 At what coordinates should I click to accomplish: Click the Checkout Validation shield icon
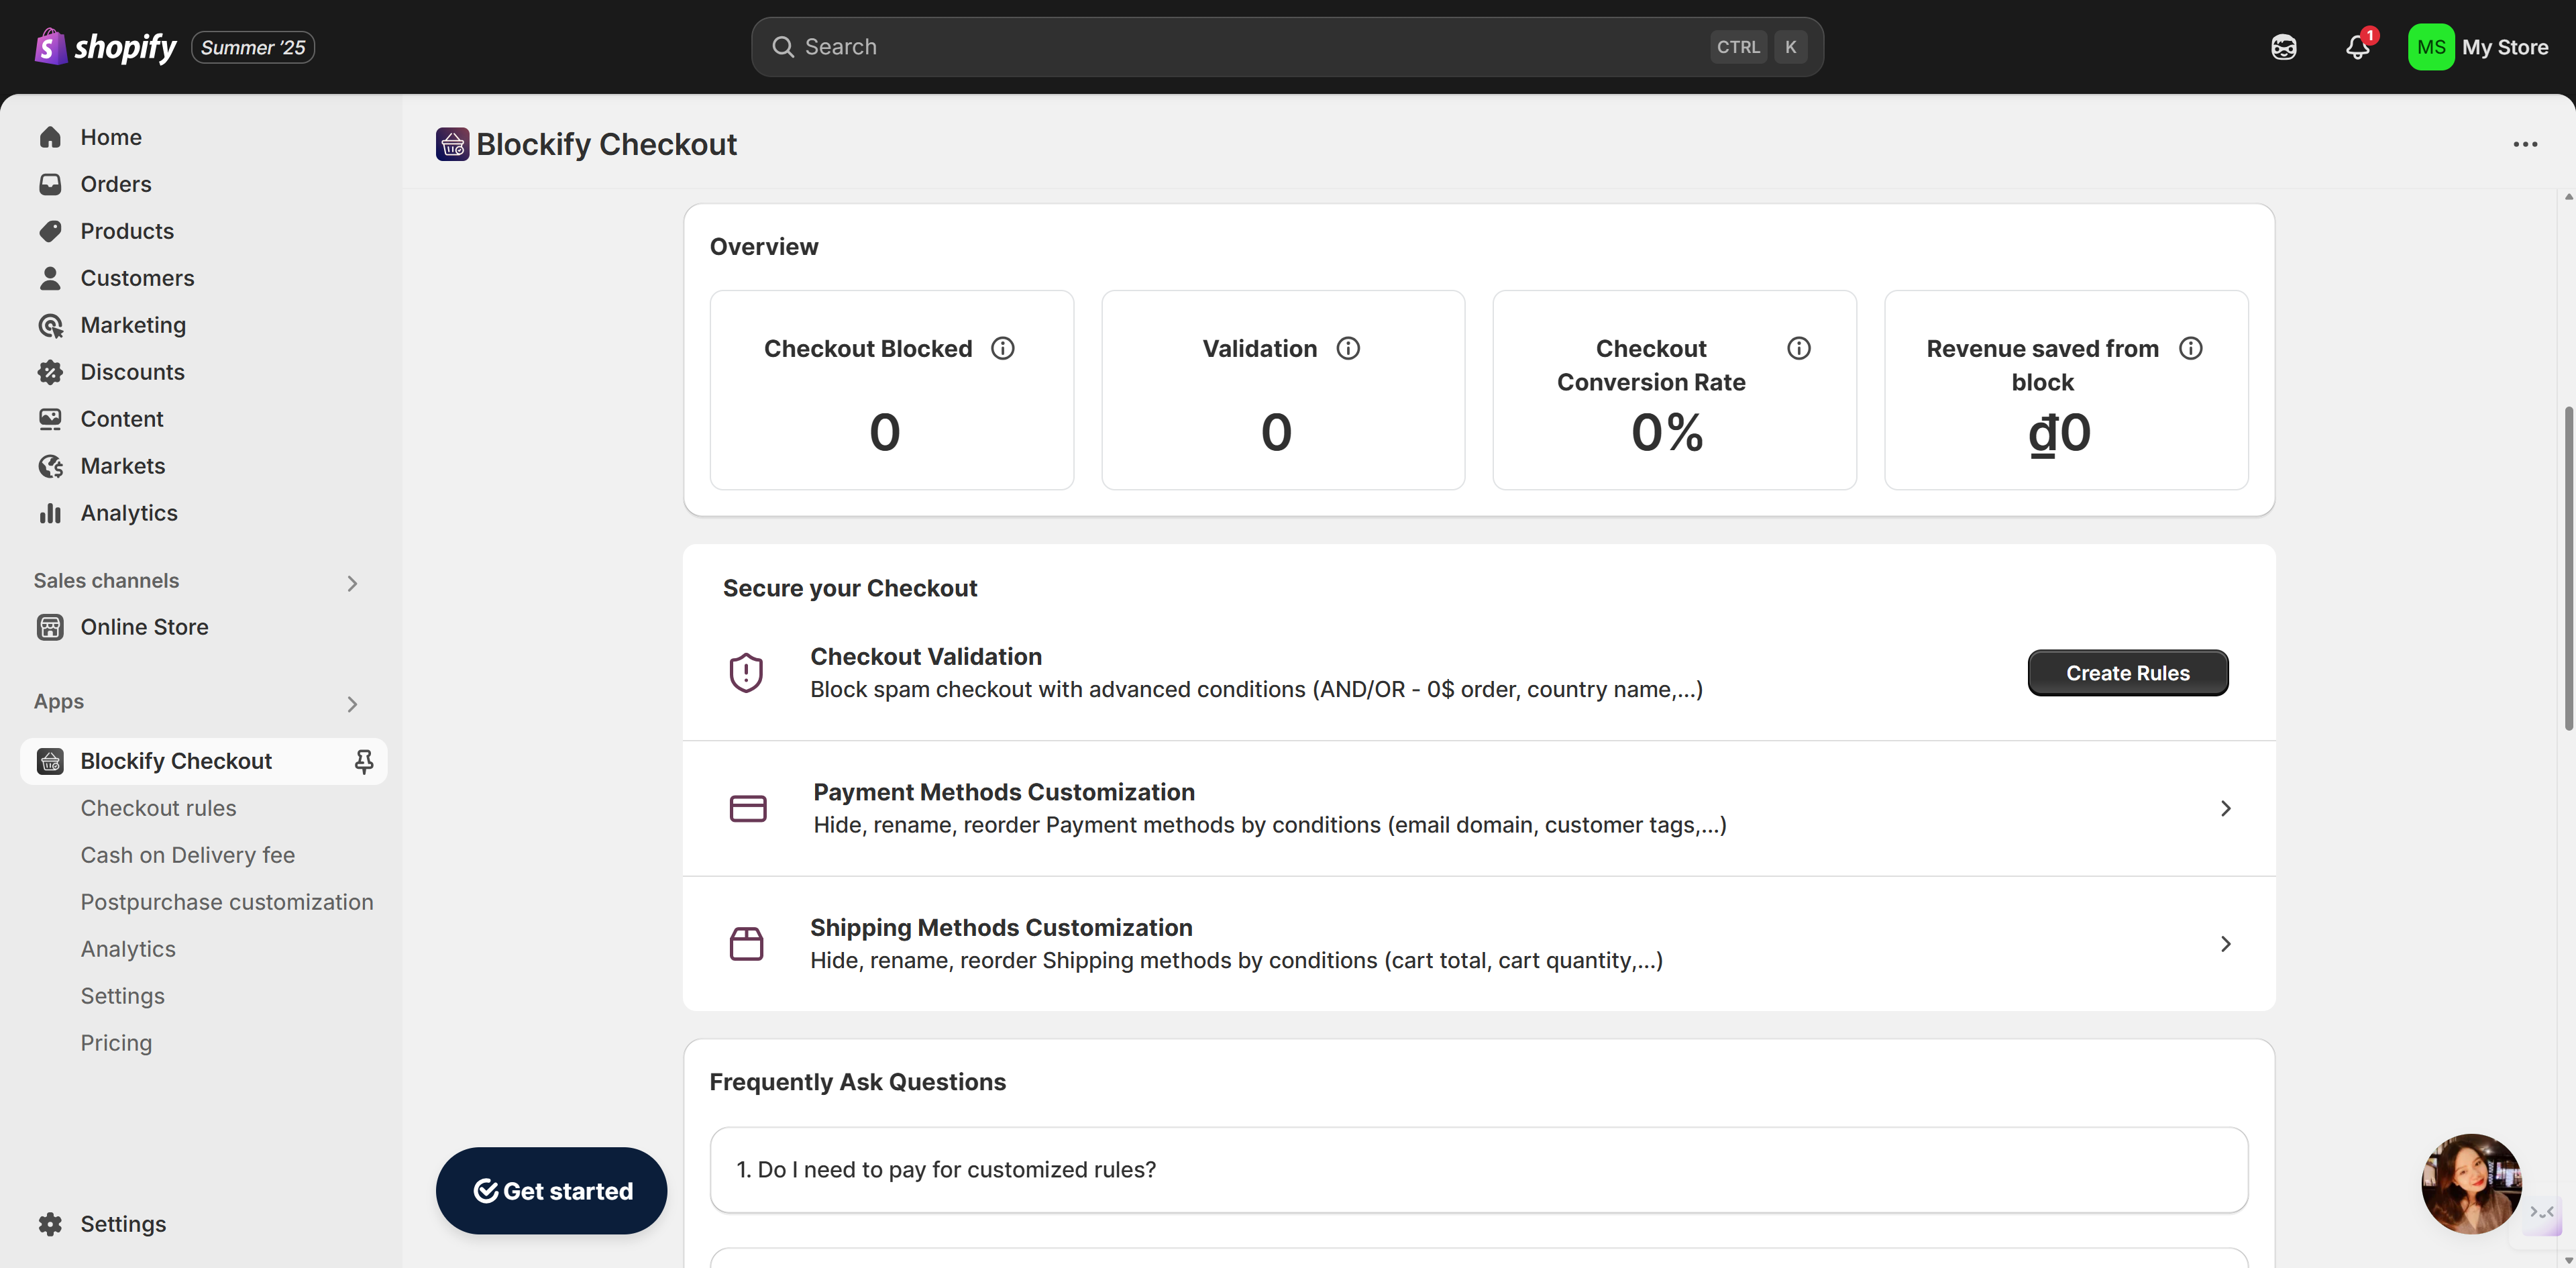pyautogui.click(x=746, y=672)
